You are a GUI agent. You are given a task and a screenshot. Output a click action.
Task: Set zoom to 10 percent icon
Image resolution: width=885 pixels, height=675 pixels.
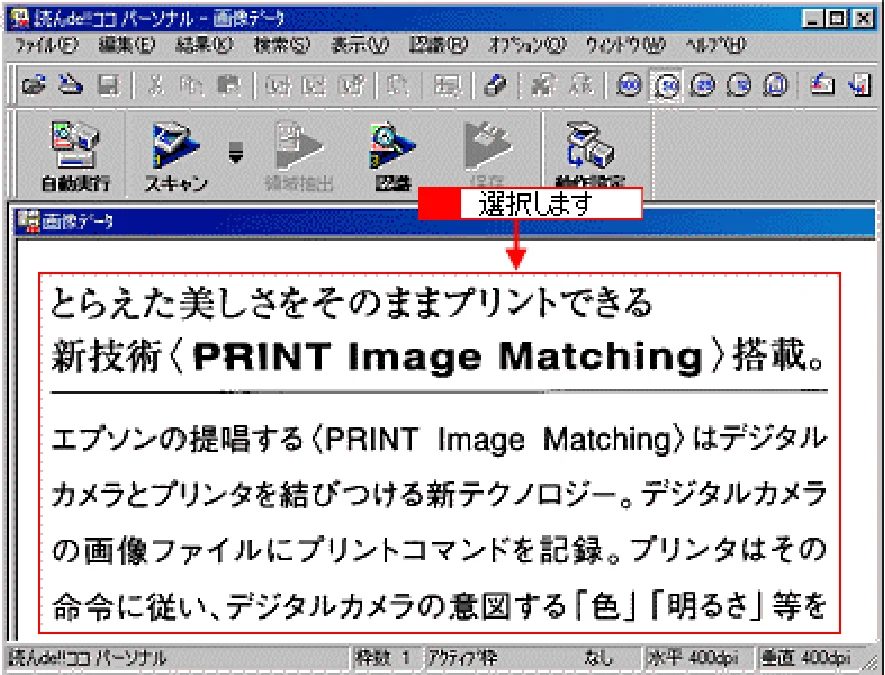point(739,85)
